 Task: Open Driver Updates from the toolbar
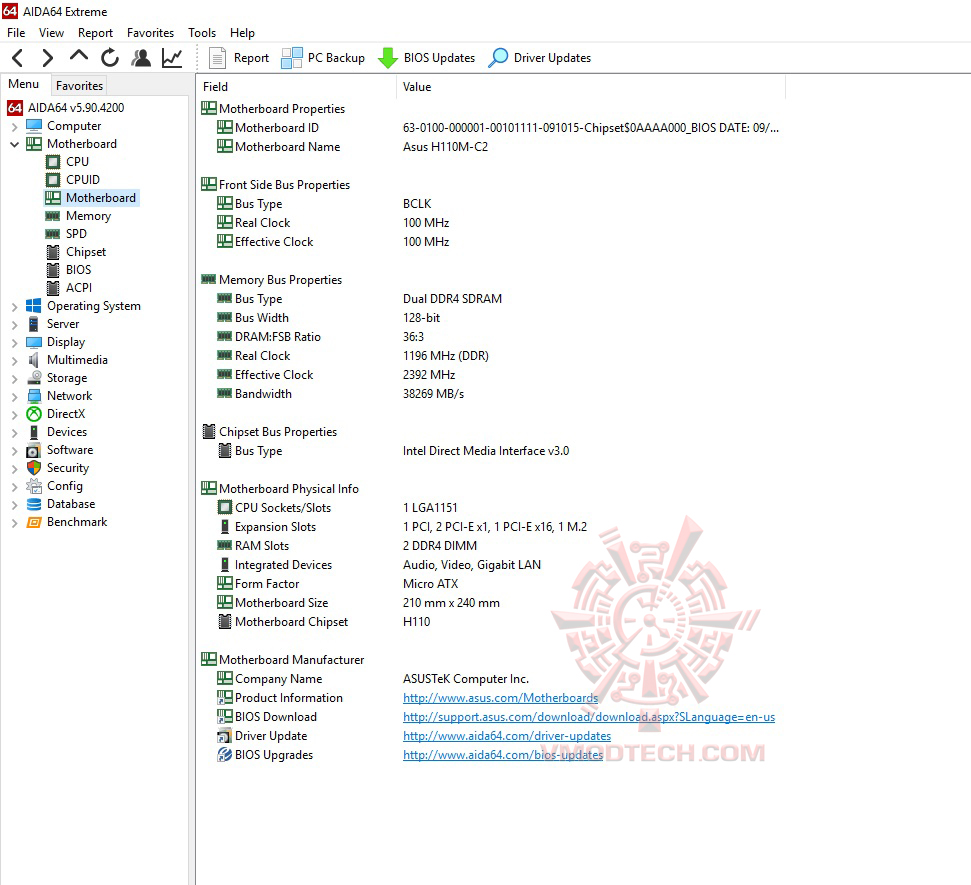[539, 58]
